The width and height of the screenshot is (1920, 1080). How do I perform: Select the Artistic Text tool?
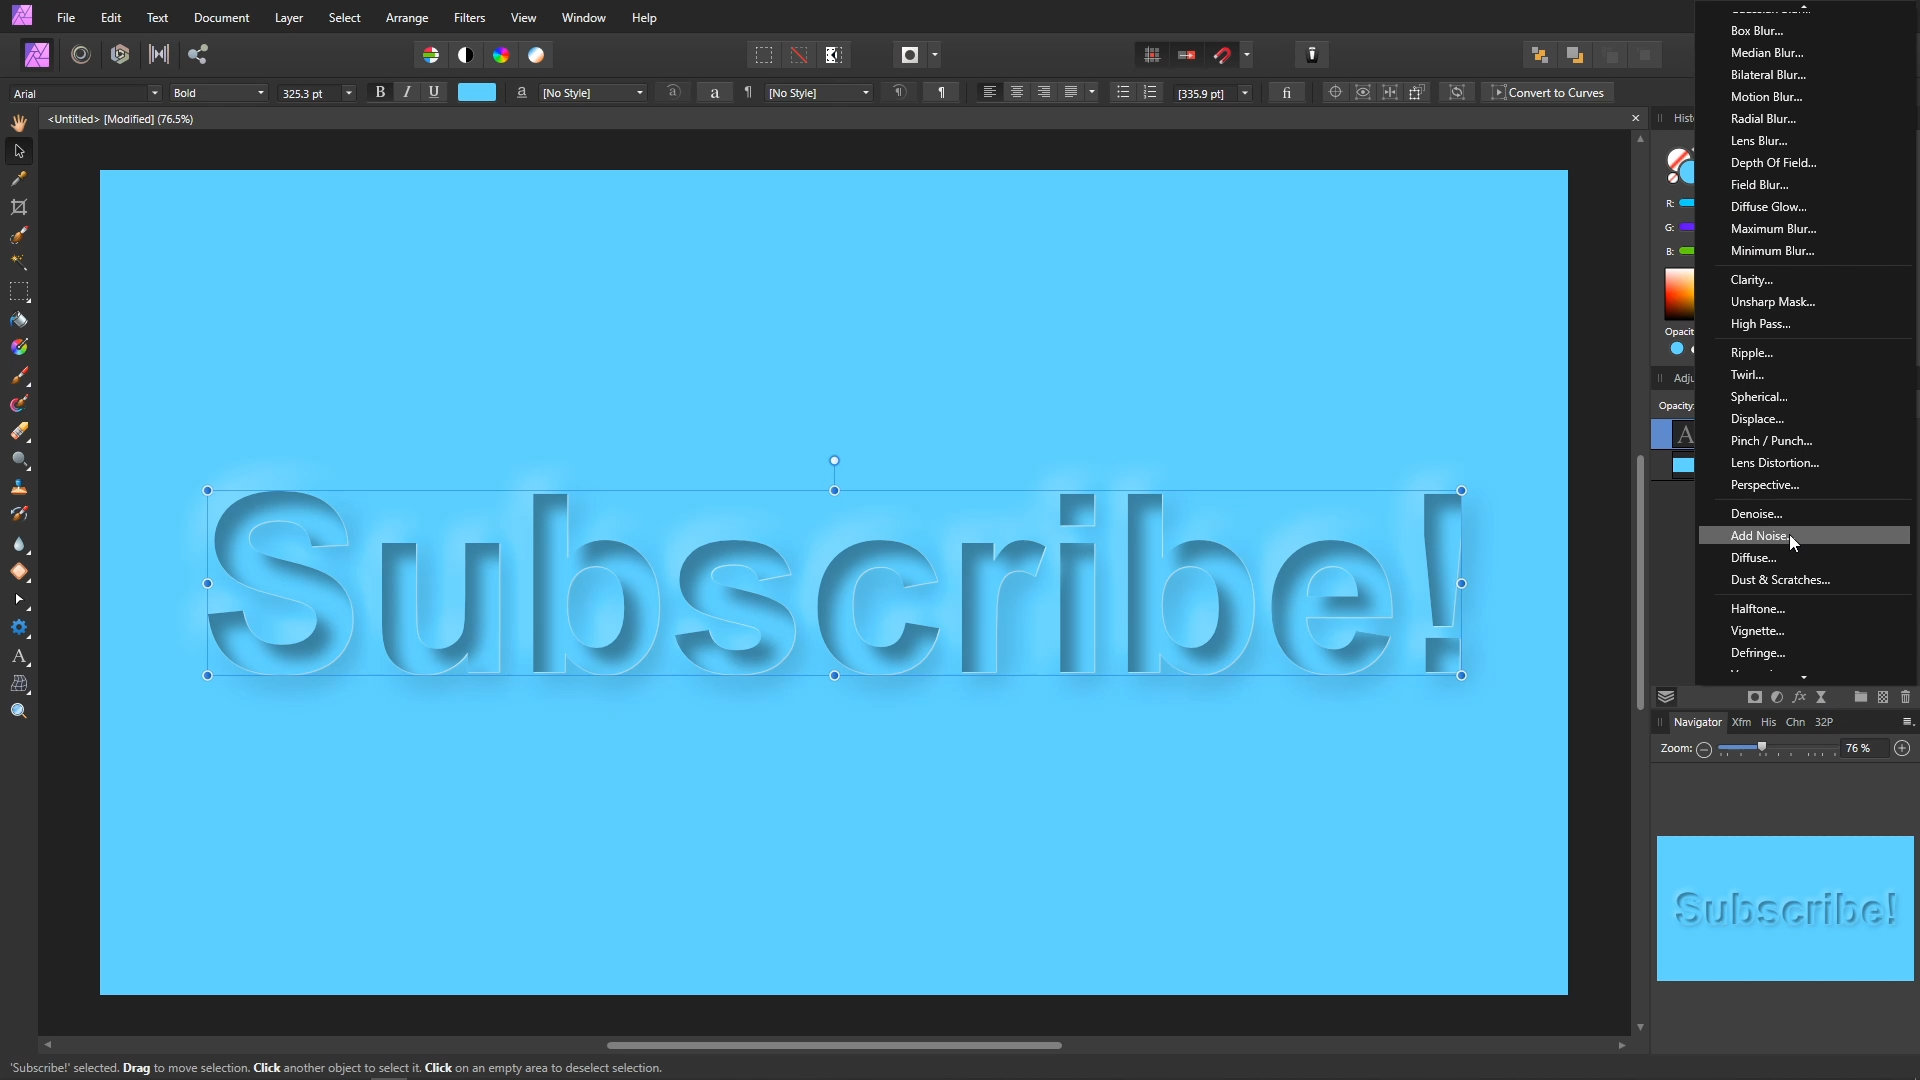[19, 657]
